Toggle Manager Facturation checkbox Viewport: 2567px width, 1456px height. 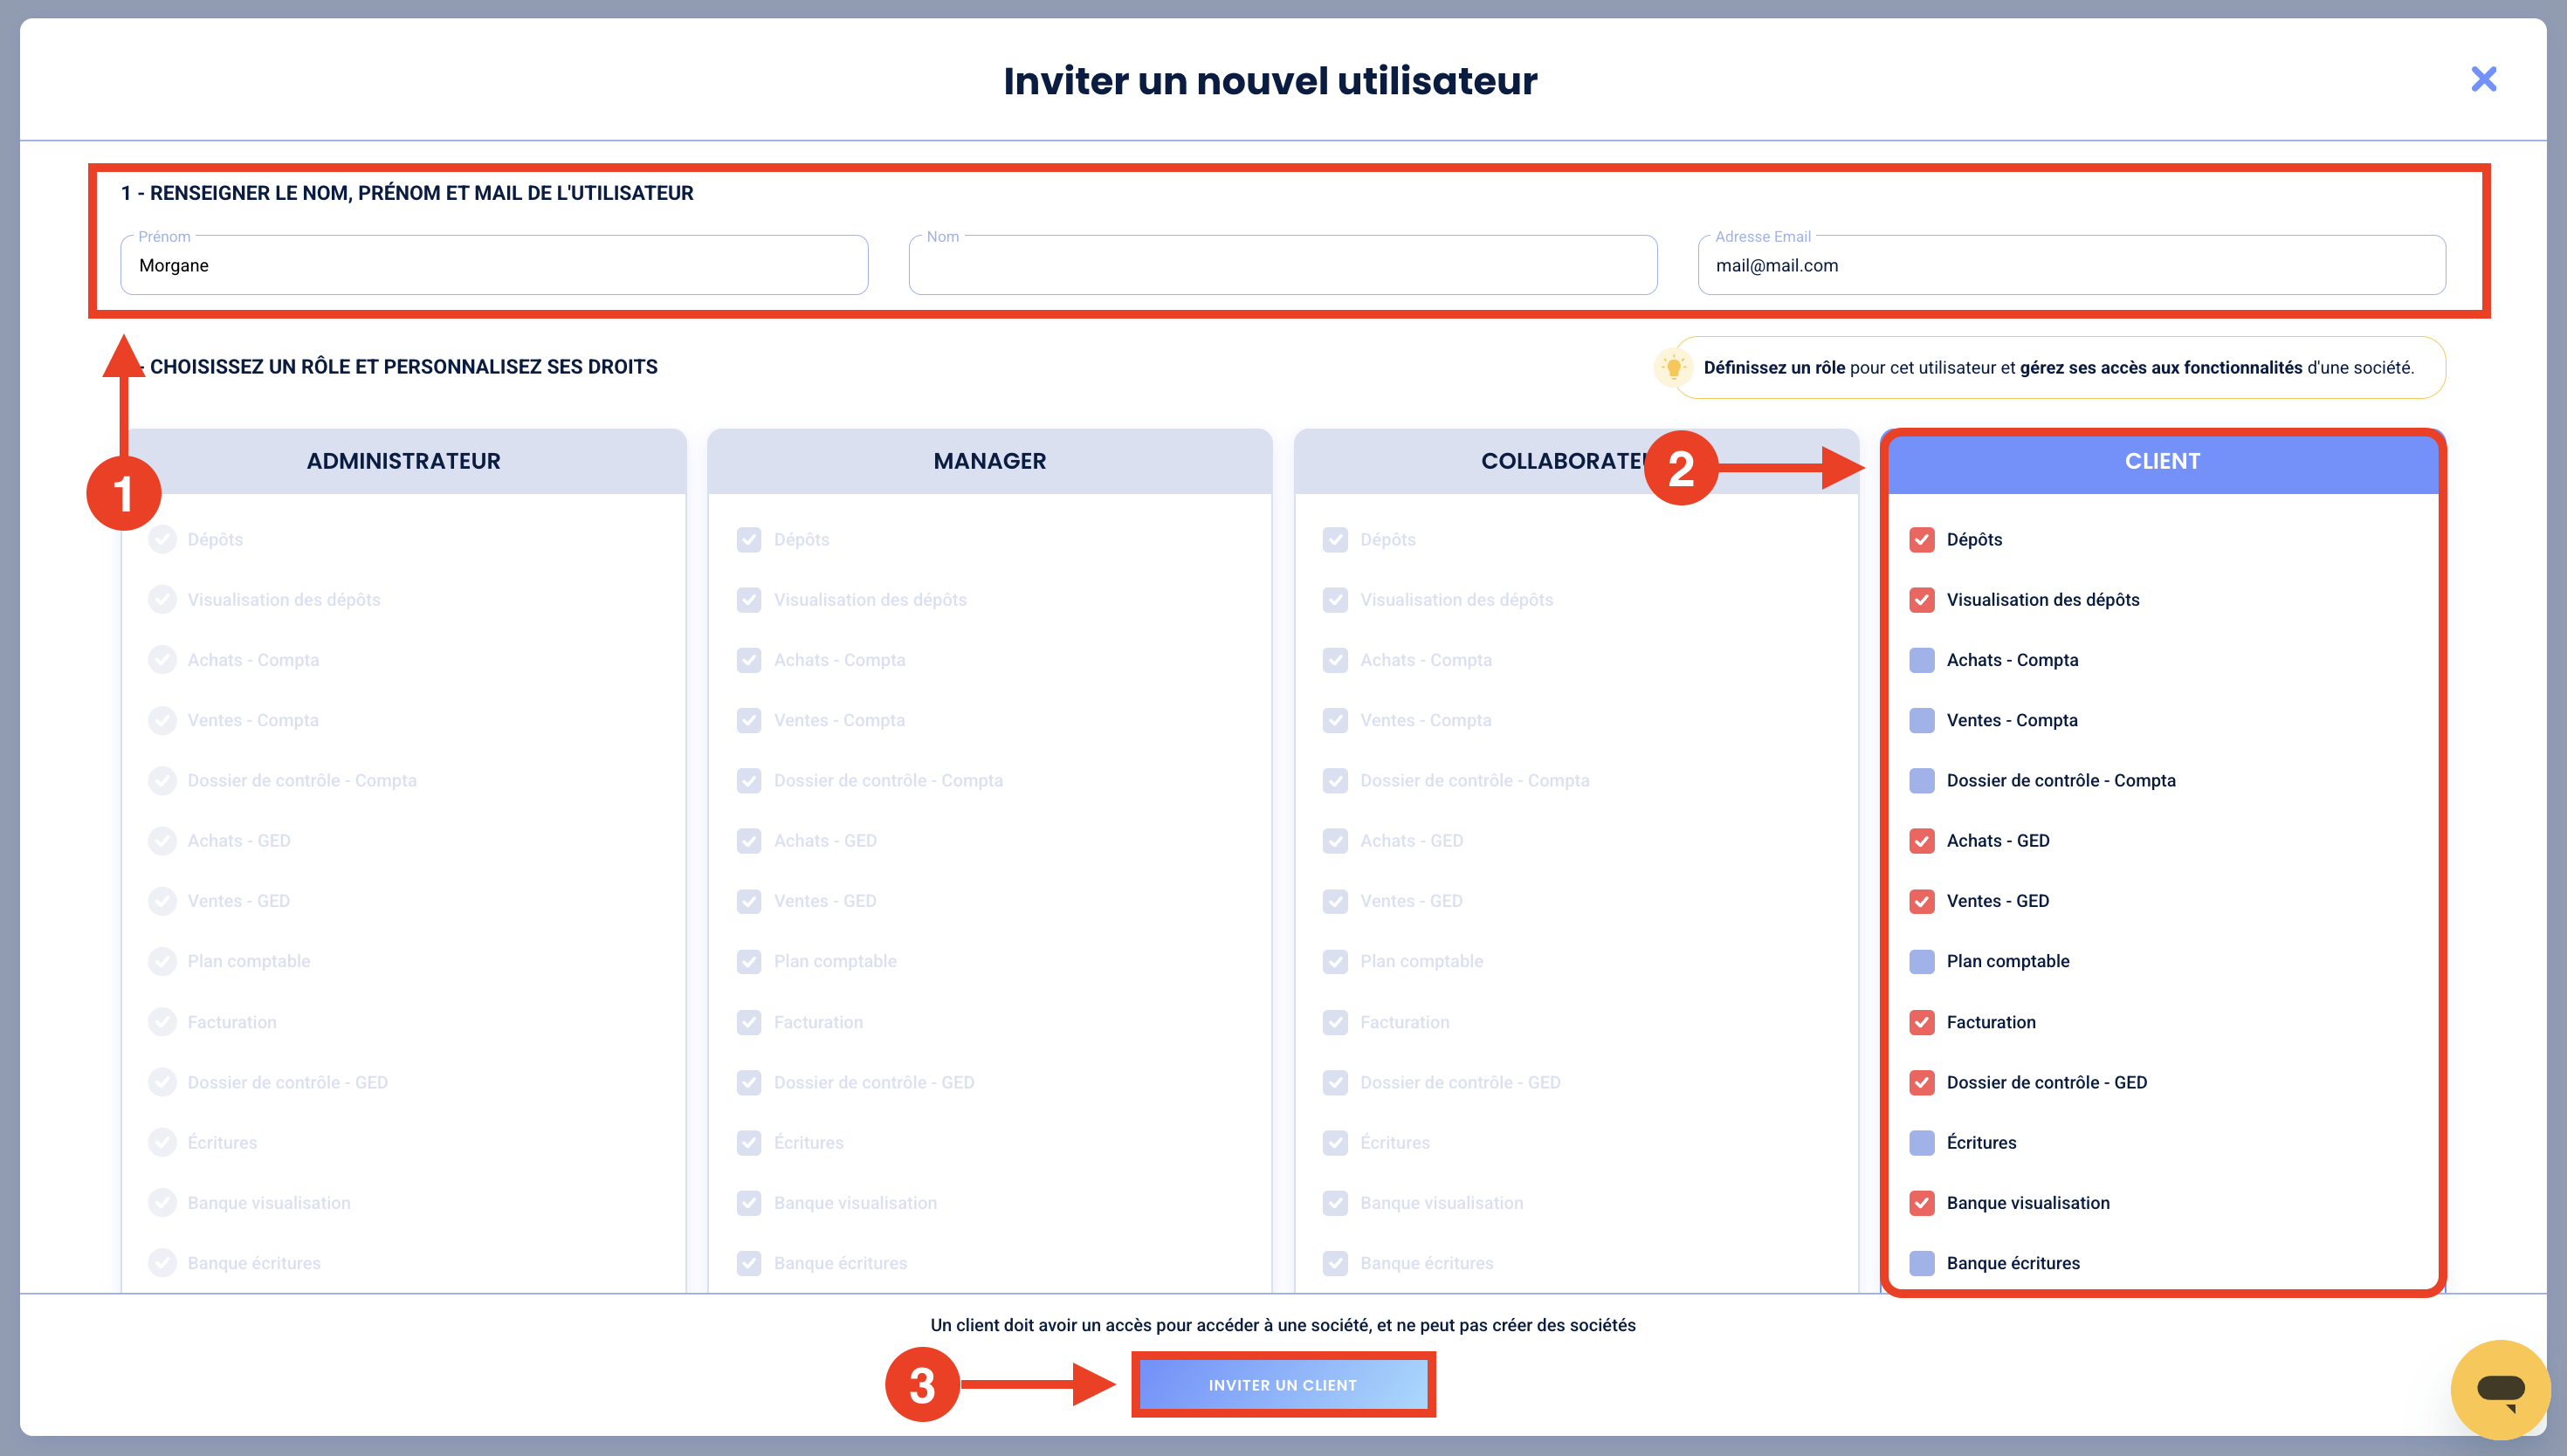tap(749, 1022)
